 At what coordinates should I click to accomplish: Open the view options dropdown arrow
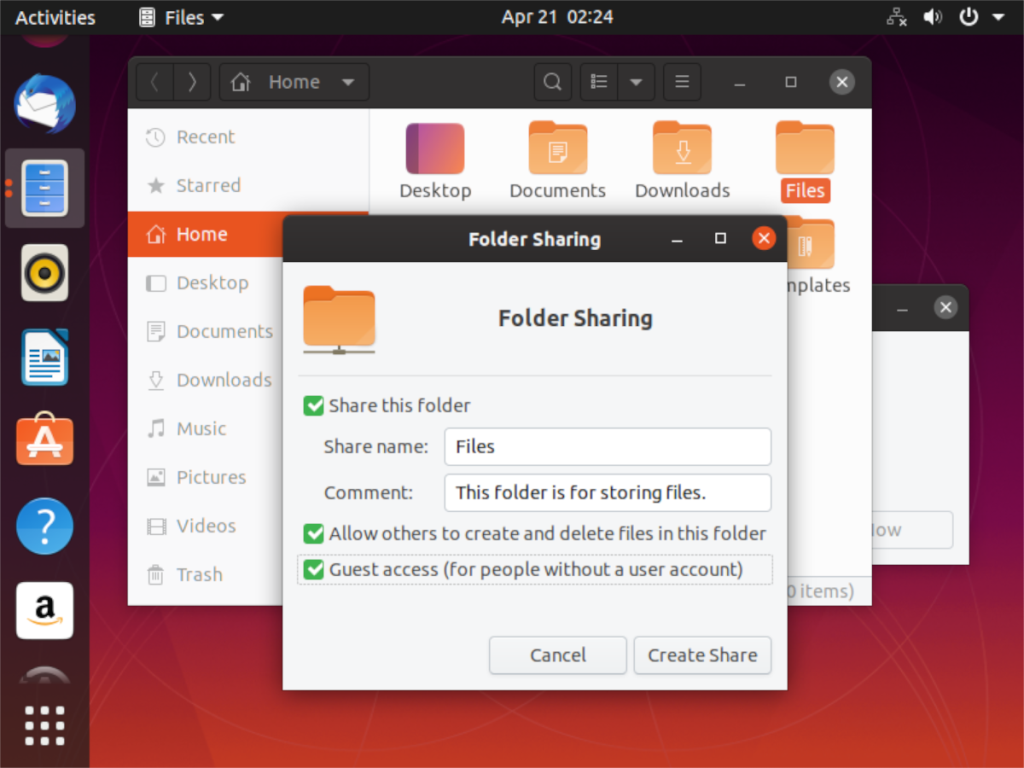click(x=637, y=82)
